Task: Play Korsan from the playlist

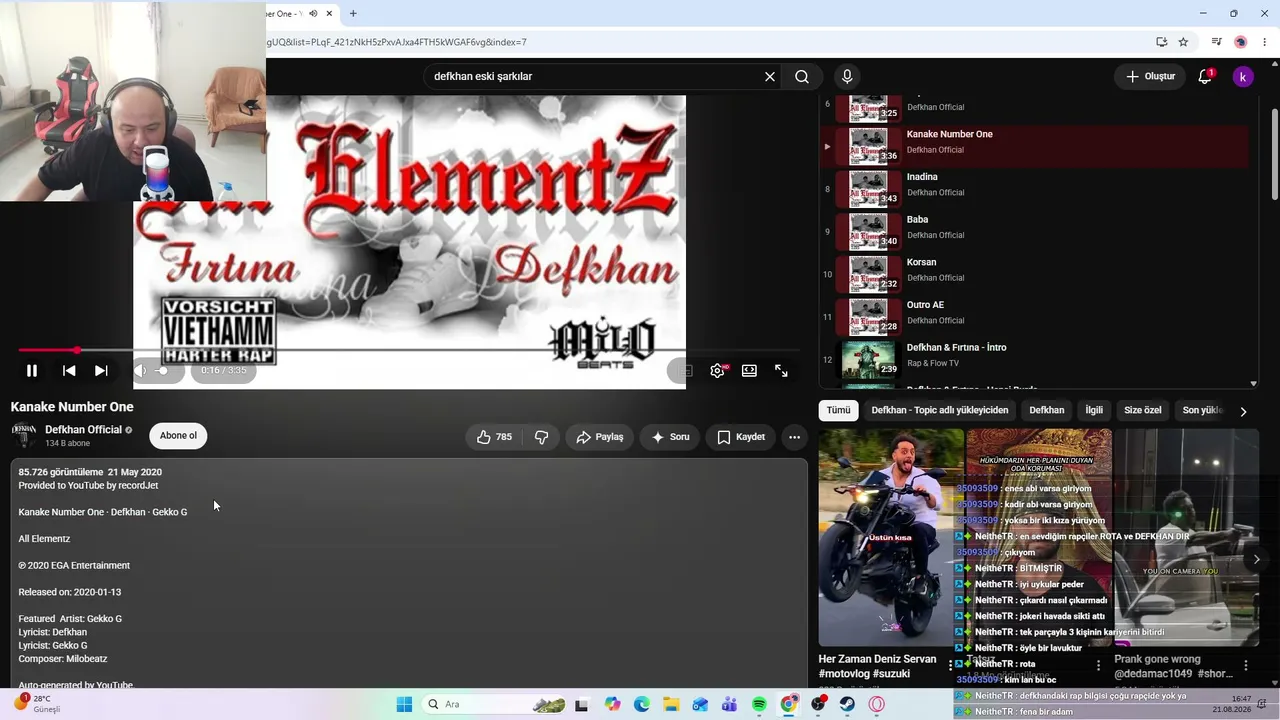Action: [1034, 275]
